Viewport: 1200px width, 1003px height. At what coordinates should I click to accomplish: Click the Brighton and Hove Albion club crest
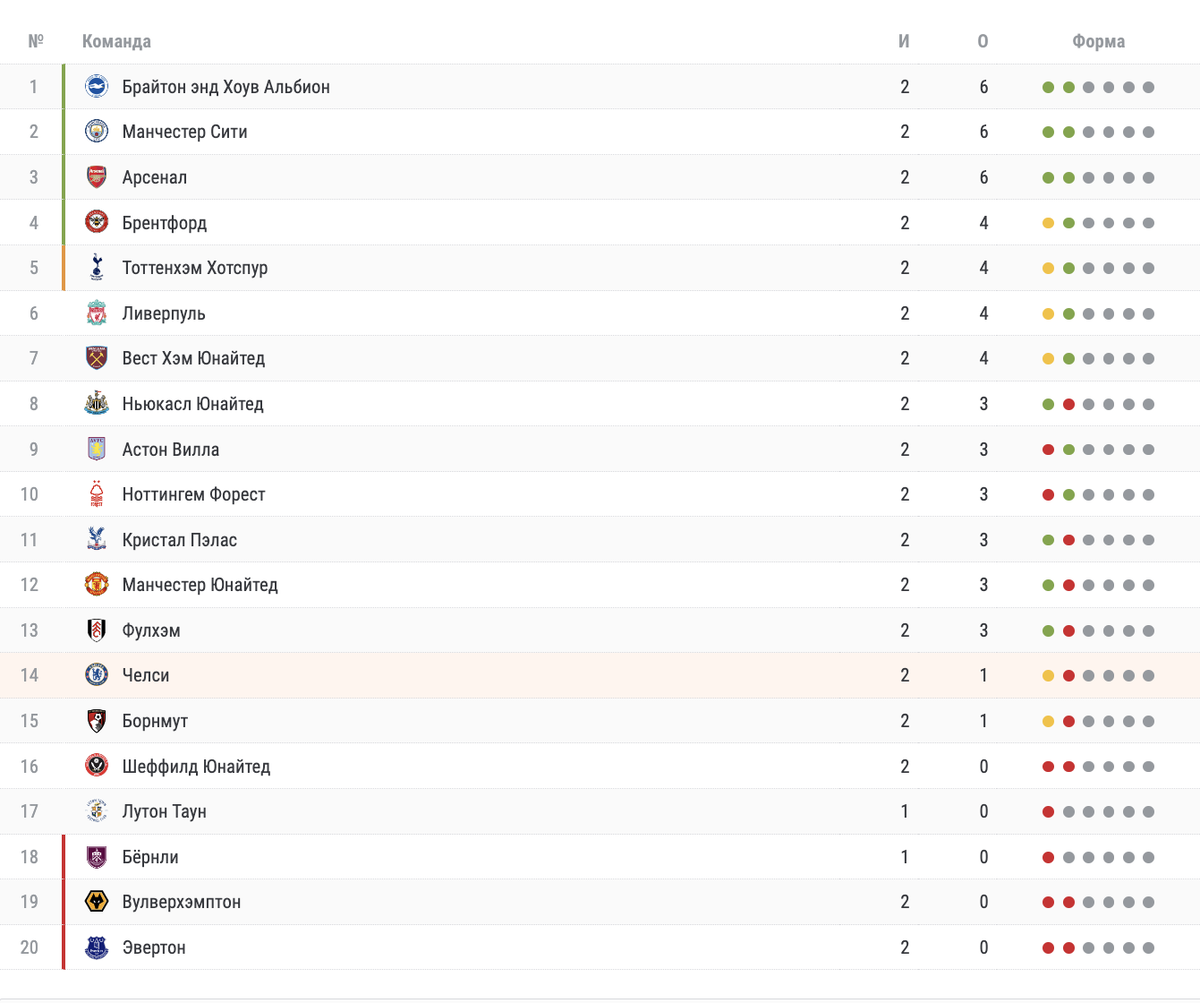[x=96, y=87]
